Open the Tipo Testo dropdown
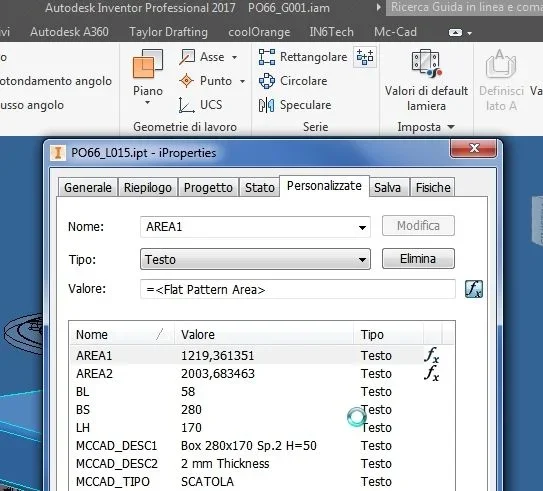This screenshot has width=543, height=491. 362,259
